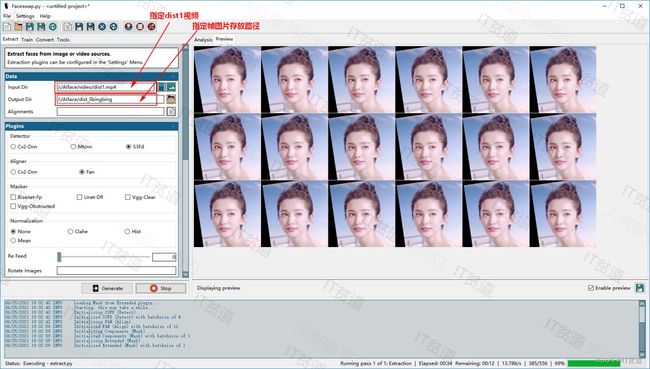Enable the Vgg-Clear masker checkbox
The image size is (650, 369).
click(140, 197)
